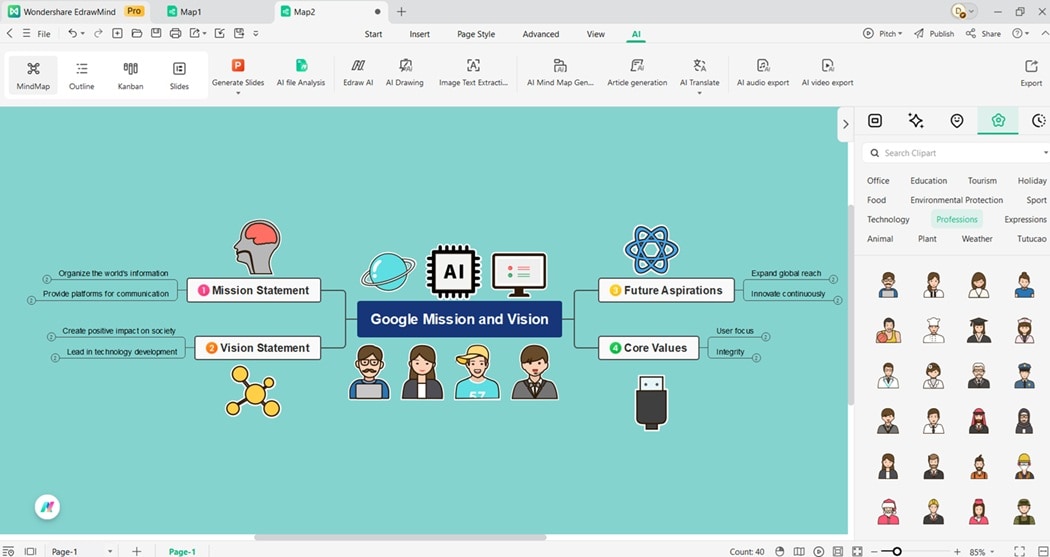The image size is (1050, 557).
Task: Click the floating Edraw AI button on canvas
Action: [x=48, y=507]
